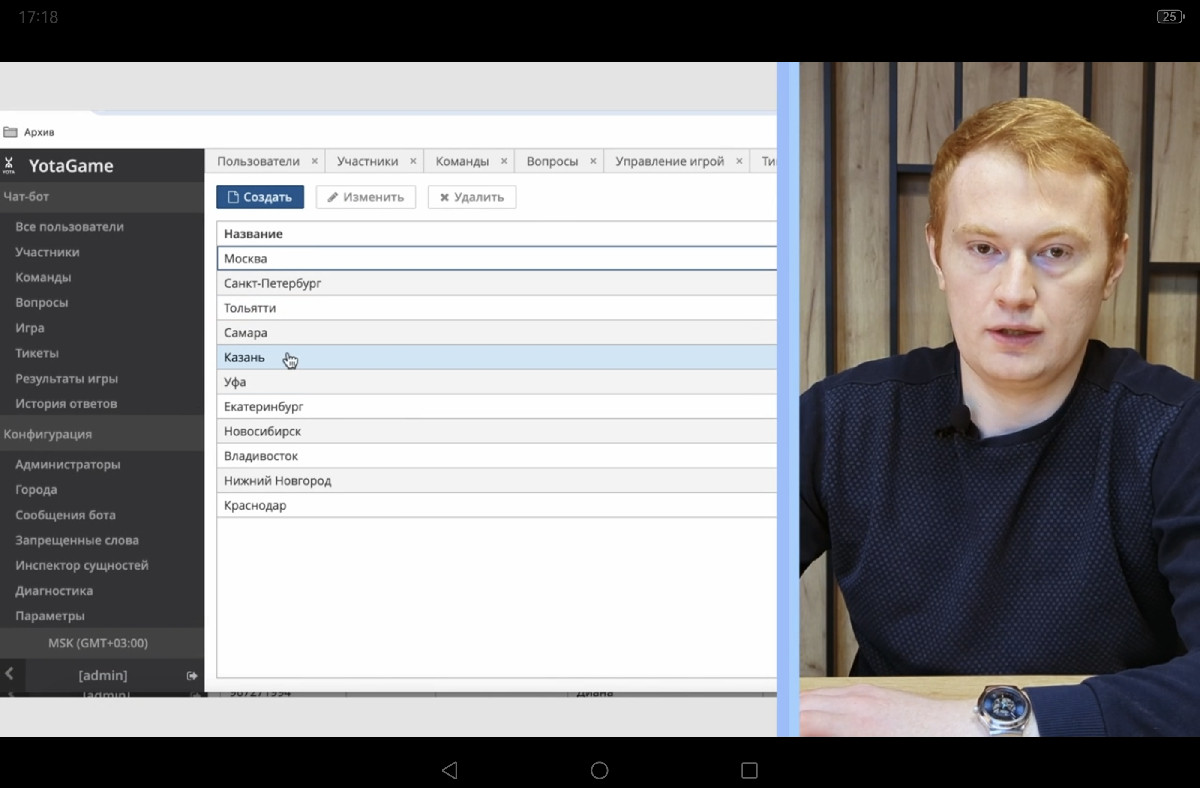
Task: Switch to the Вопросы tab
Action: click(x=552, y=161)
